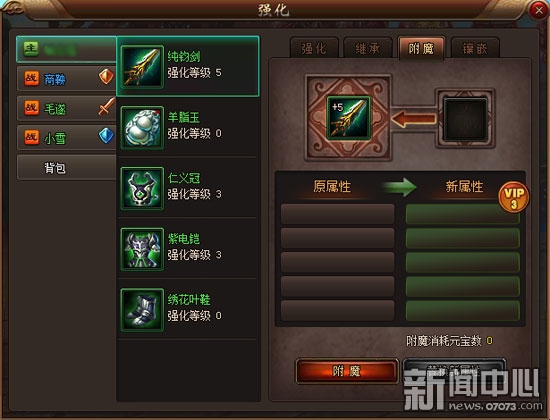This screenshot has width=550, height=420.
Task: Switch to the 强化 tab
Action: click(314, 48)
